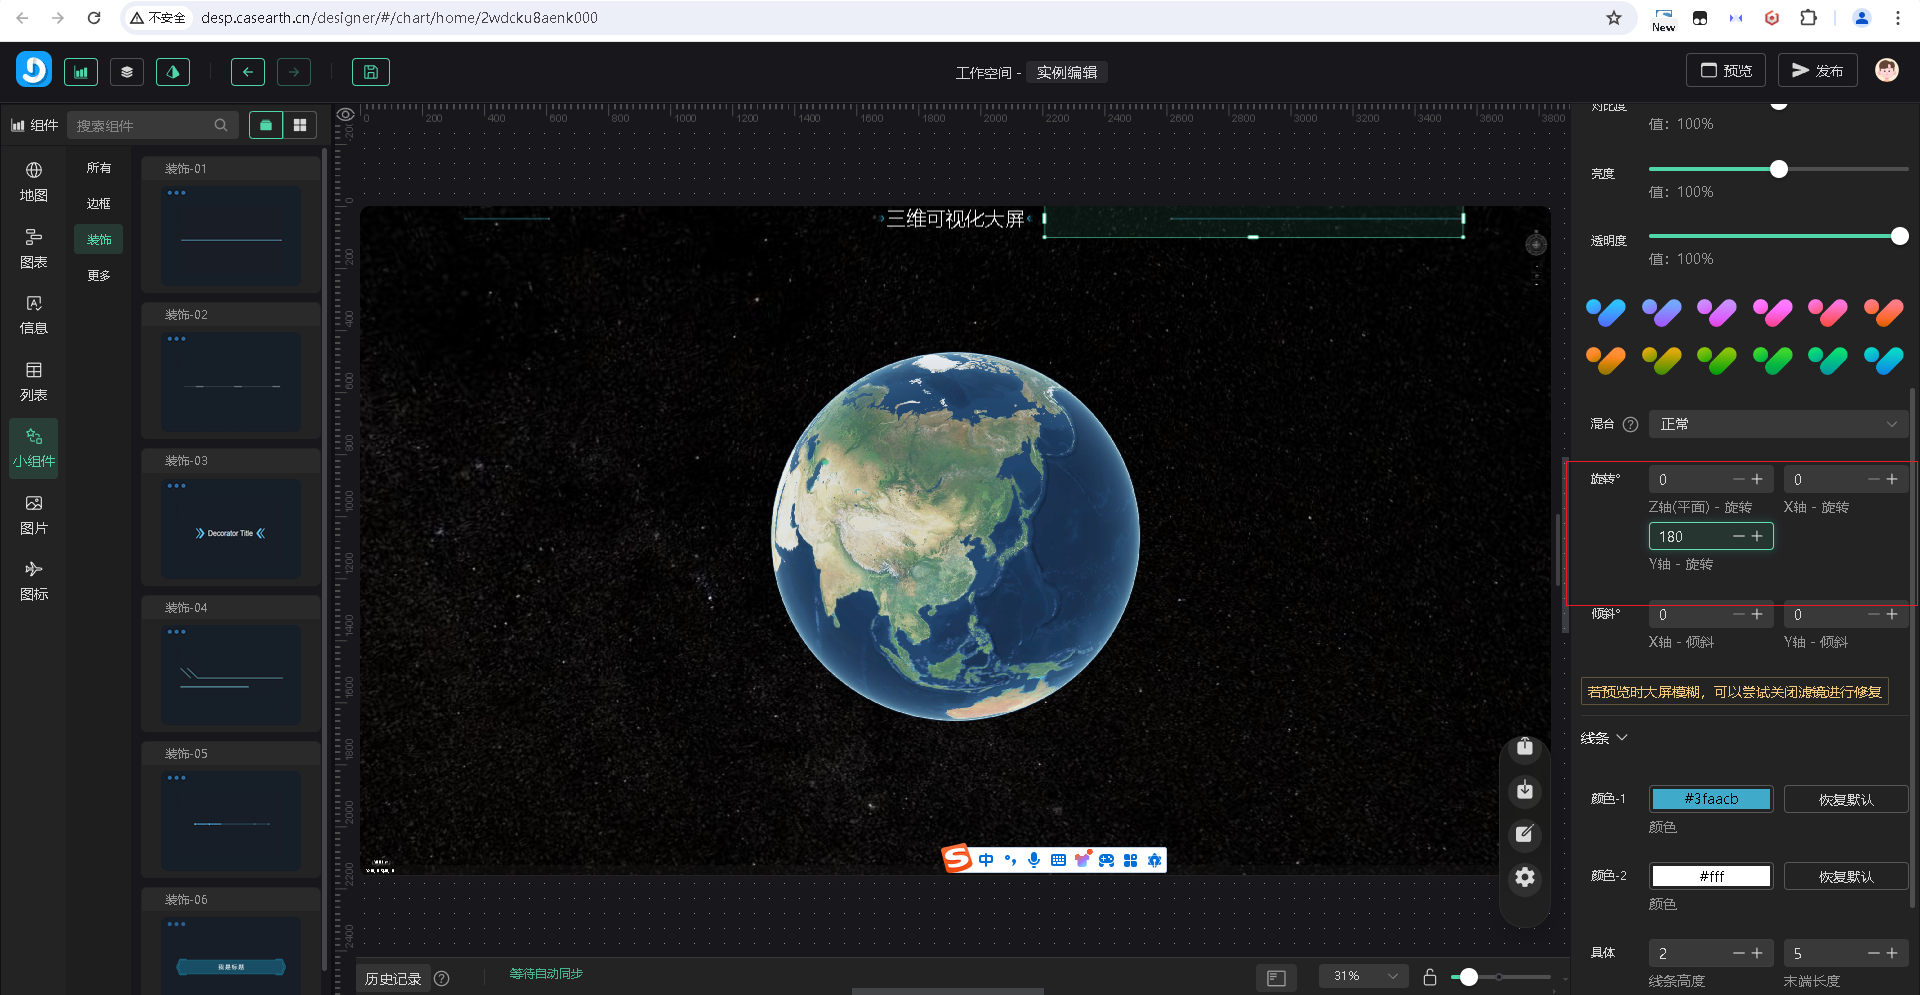Click the gear settings icon on canvas
The height and width of the screenshot is (995, 1920).
coord(1524,877)
